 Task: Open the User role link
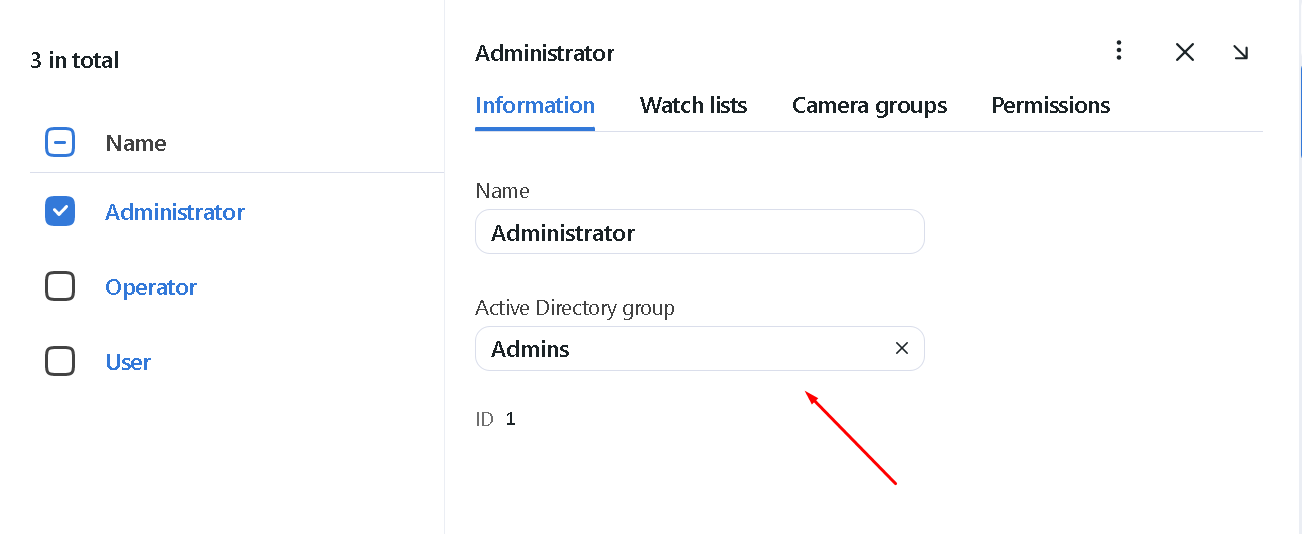tap(128, 362)
